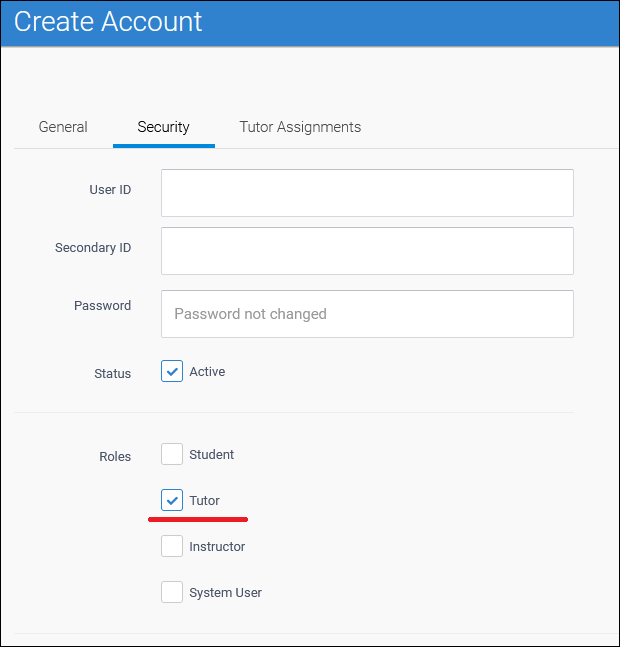Switch to the Security tab
The height and width of the screenshot is (647, 620).
(x=163, y=127)
